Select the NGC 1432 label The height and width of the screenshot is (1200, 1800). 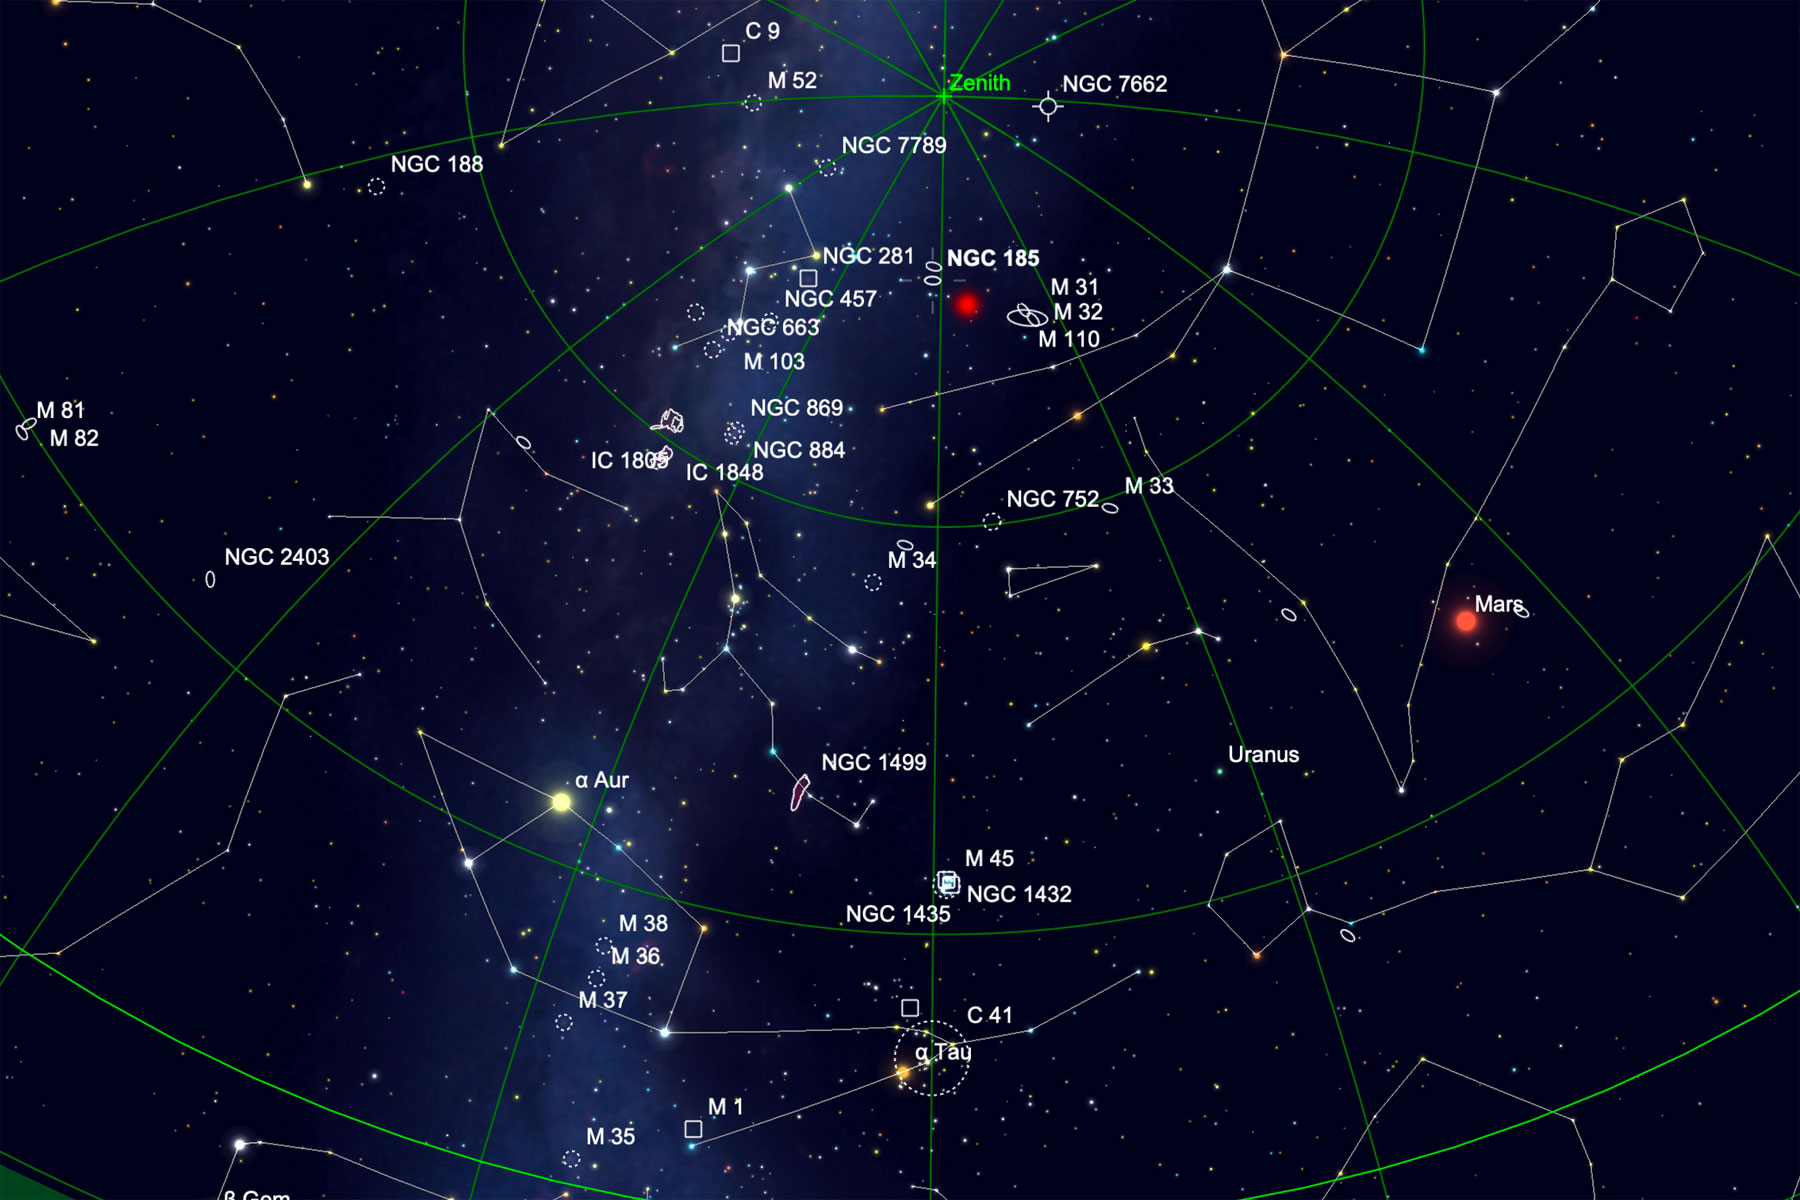click(x=1019, y=894)
